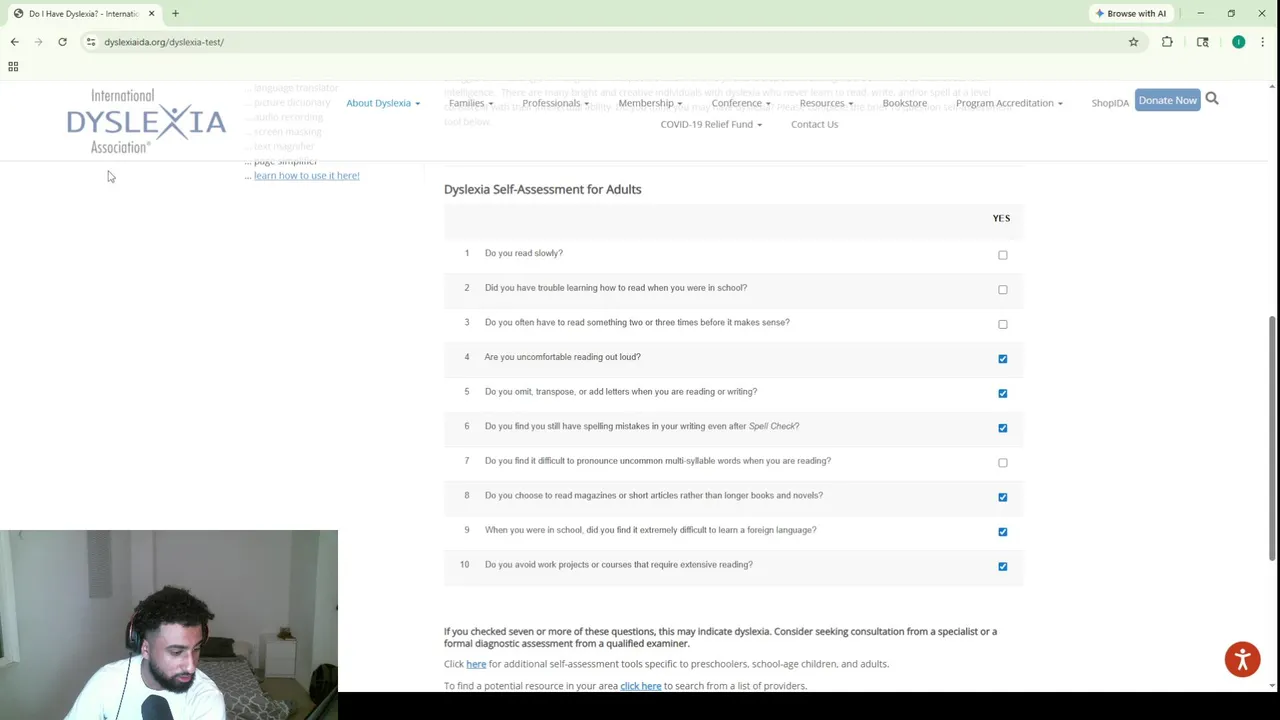Click the page vertical scrollbar thumb
The width and height of the screenshot is (1280, 720).
tap(1272, 438)
